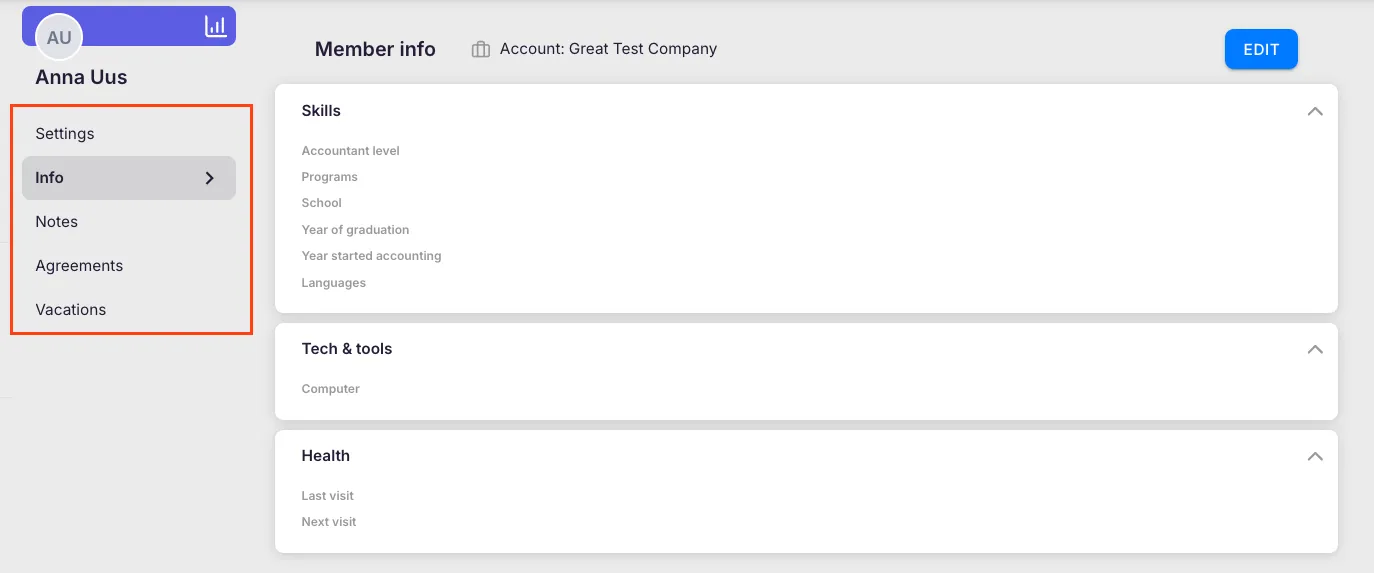1374x573 pixels.
Task: Collapse the Tech & tools section
Action: (x=1315, y=349)
